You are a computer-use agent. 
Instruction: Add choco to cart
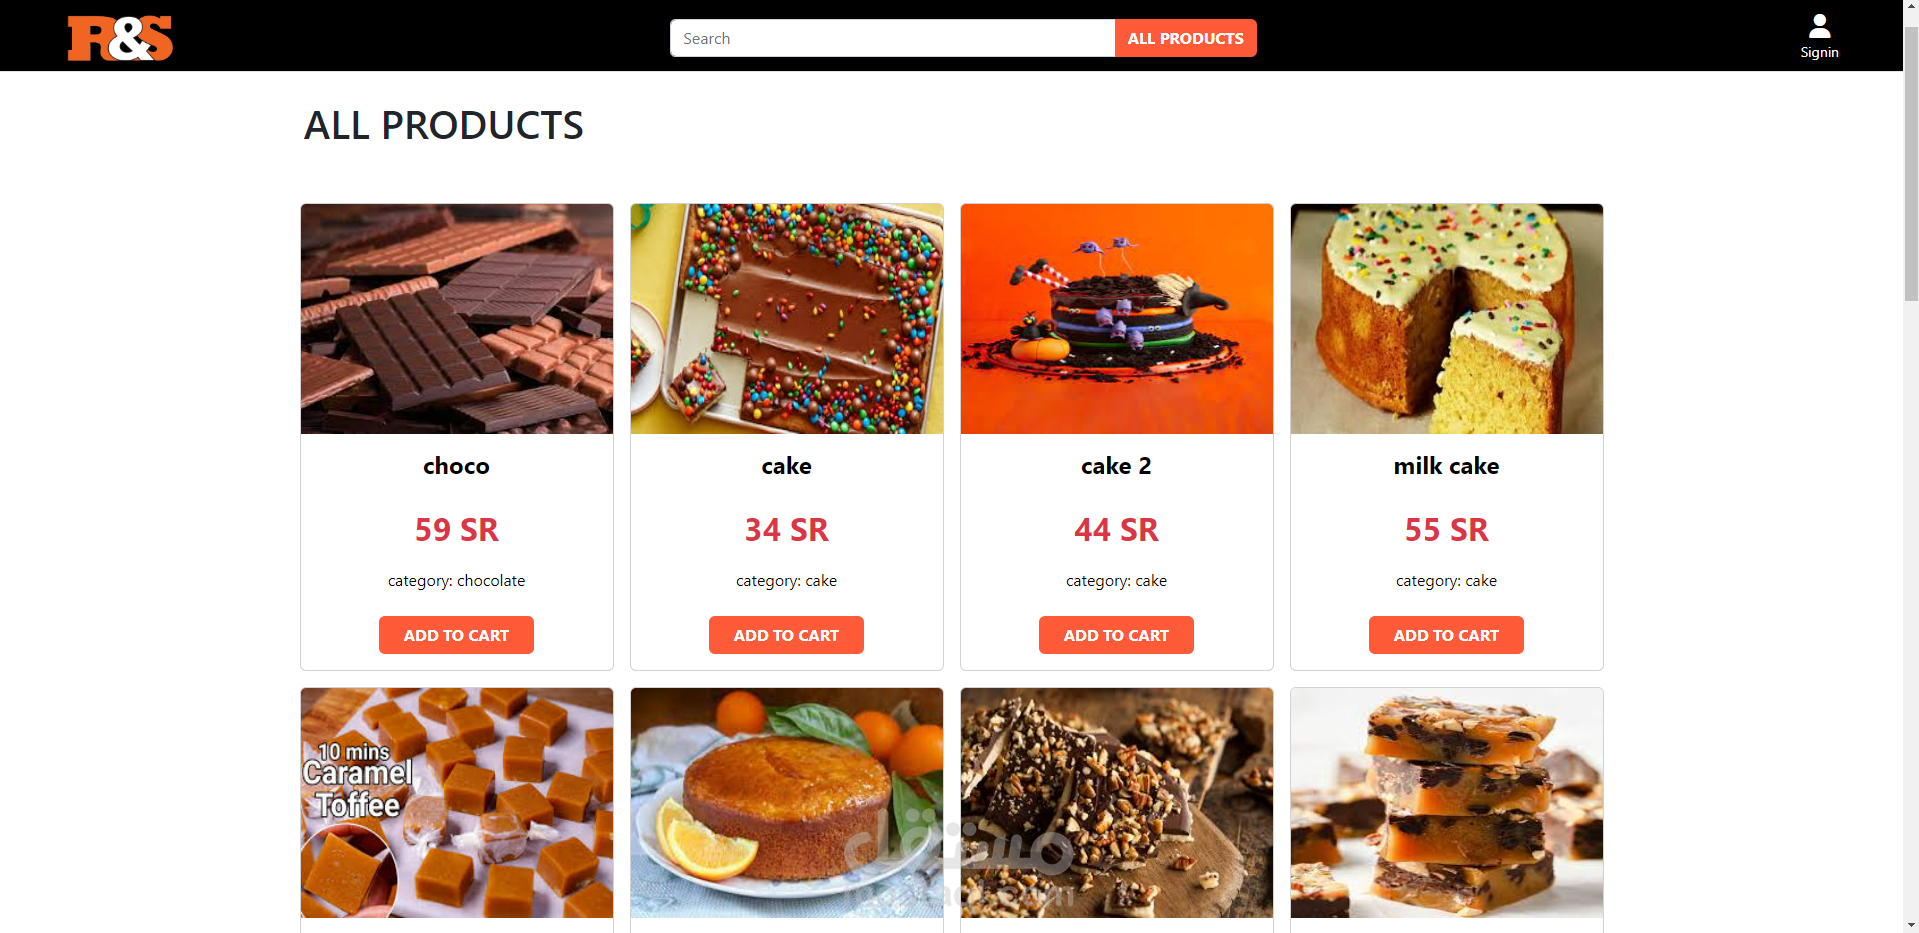tap(456, 635)
